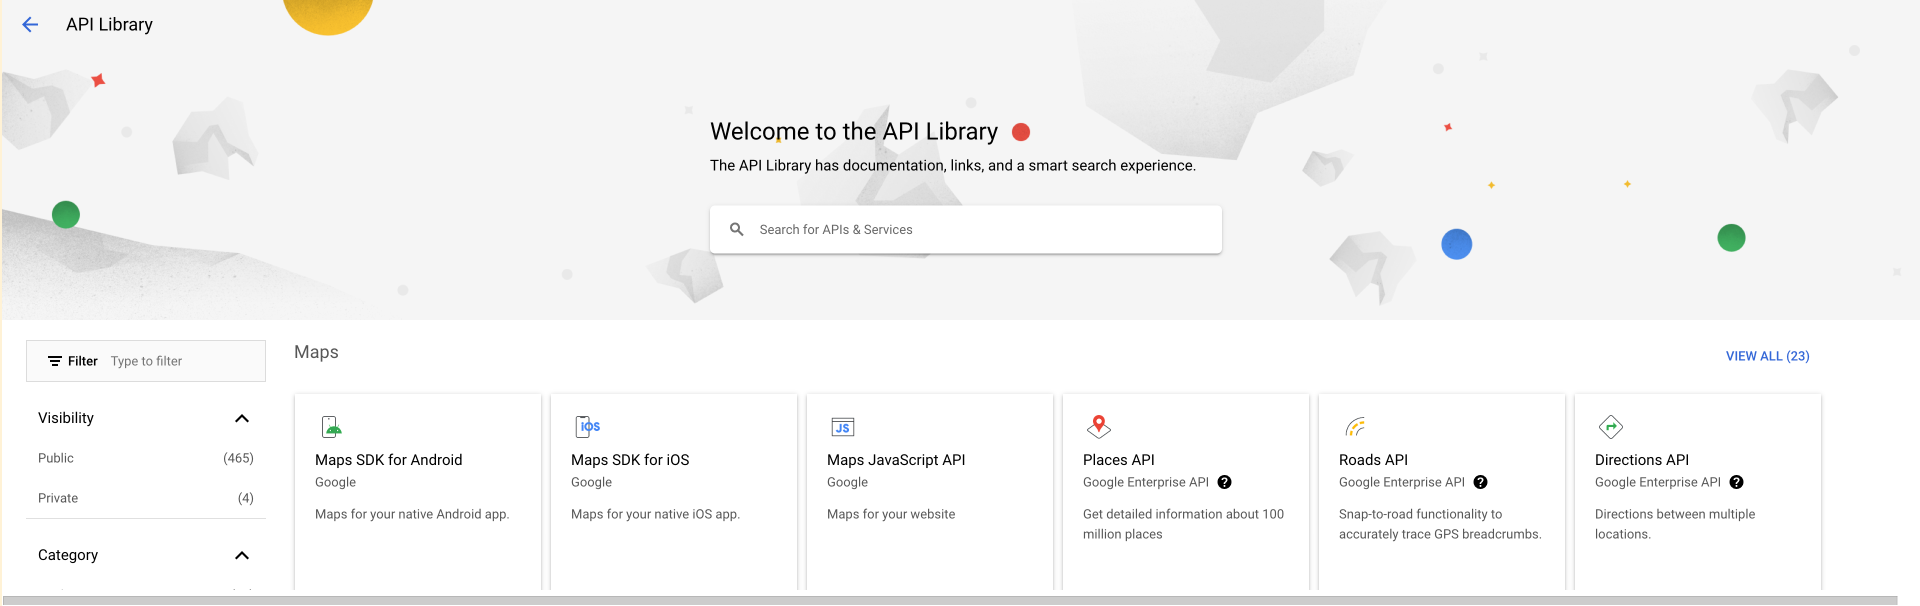Click the horizontal scrollbar at the bottom

click(x=950, y=600)
